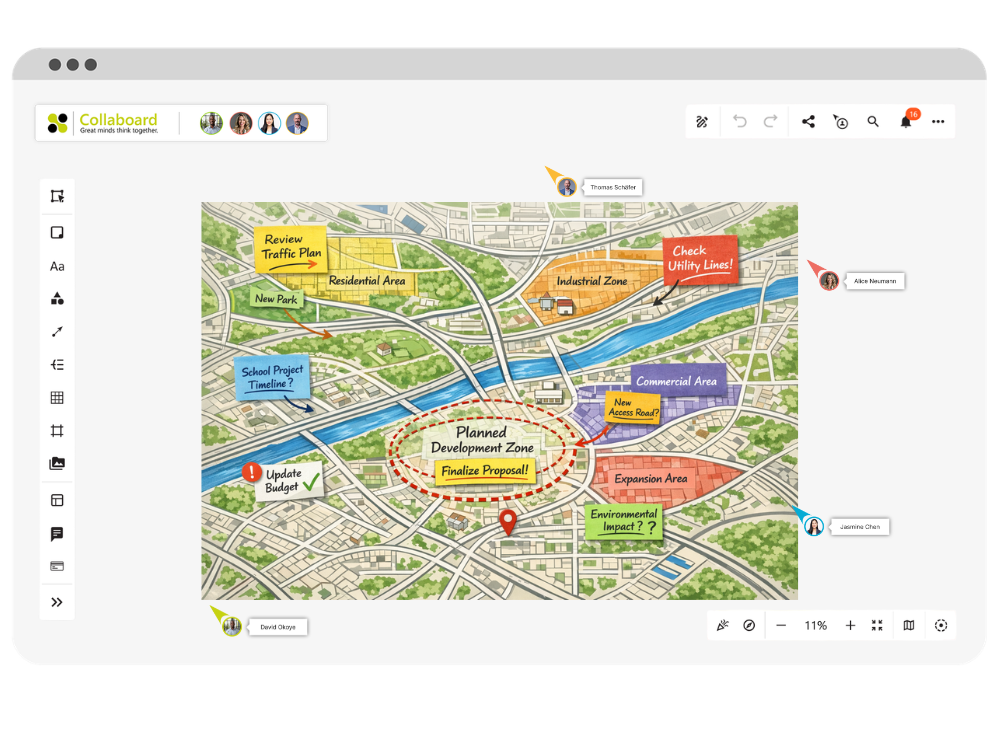Open the 11% zoom level control
Image resolution: width=1000 pixels, height=750 pixels.
point(815,625)
